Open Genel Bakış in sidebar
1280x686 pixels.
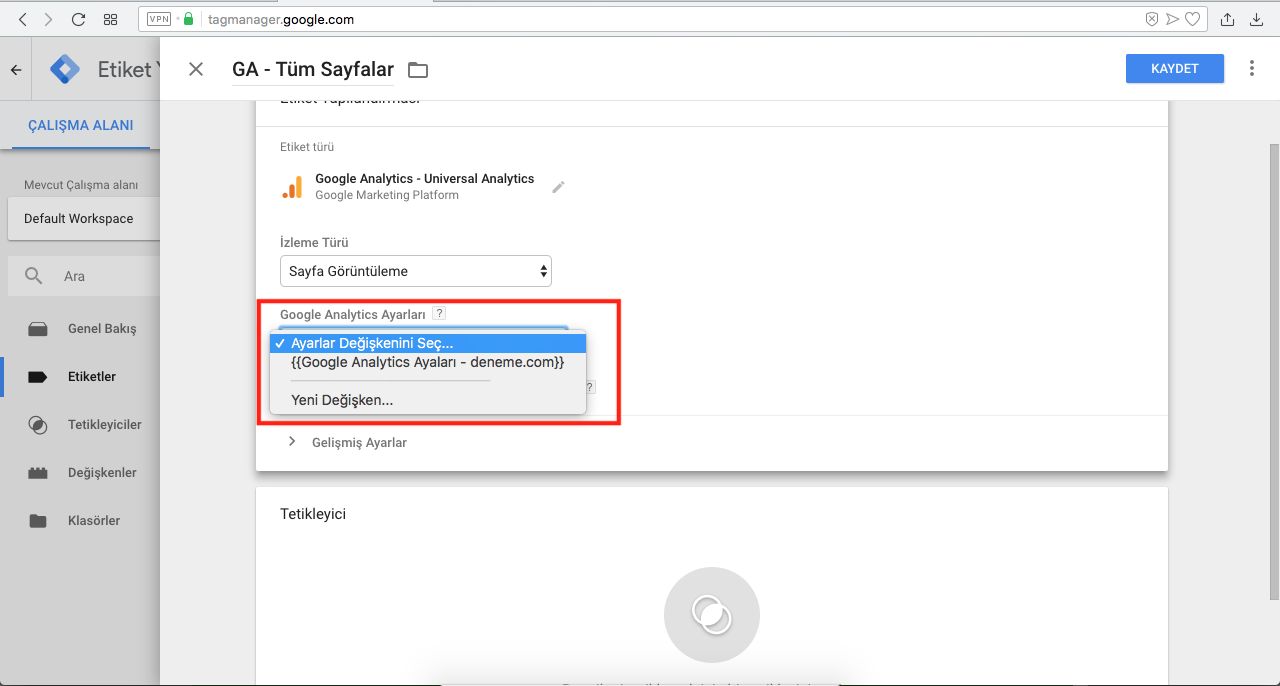point(80,329)
